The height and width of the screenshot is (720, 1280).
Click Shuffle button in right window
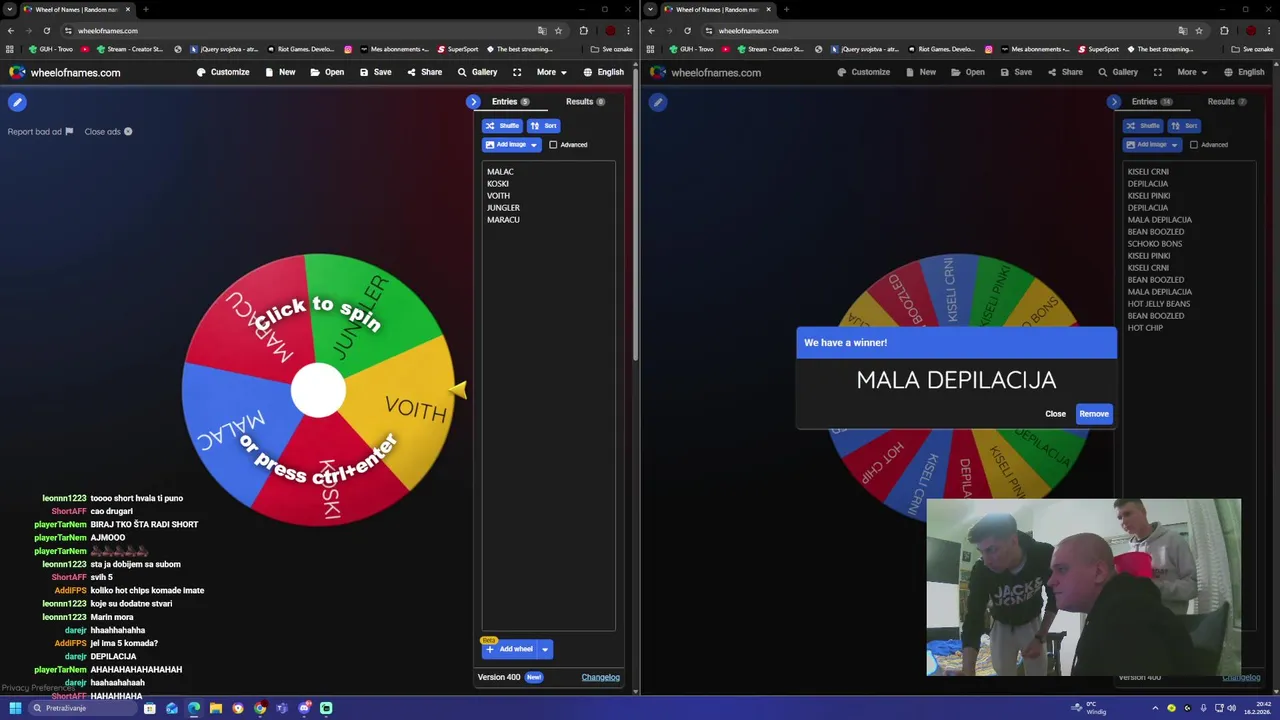[x=1143, y=126]
